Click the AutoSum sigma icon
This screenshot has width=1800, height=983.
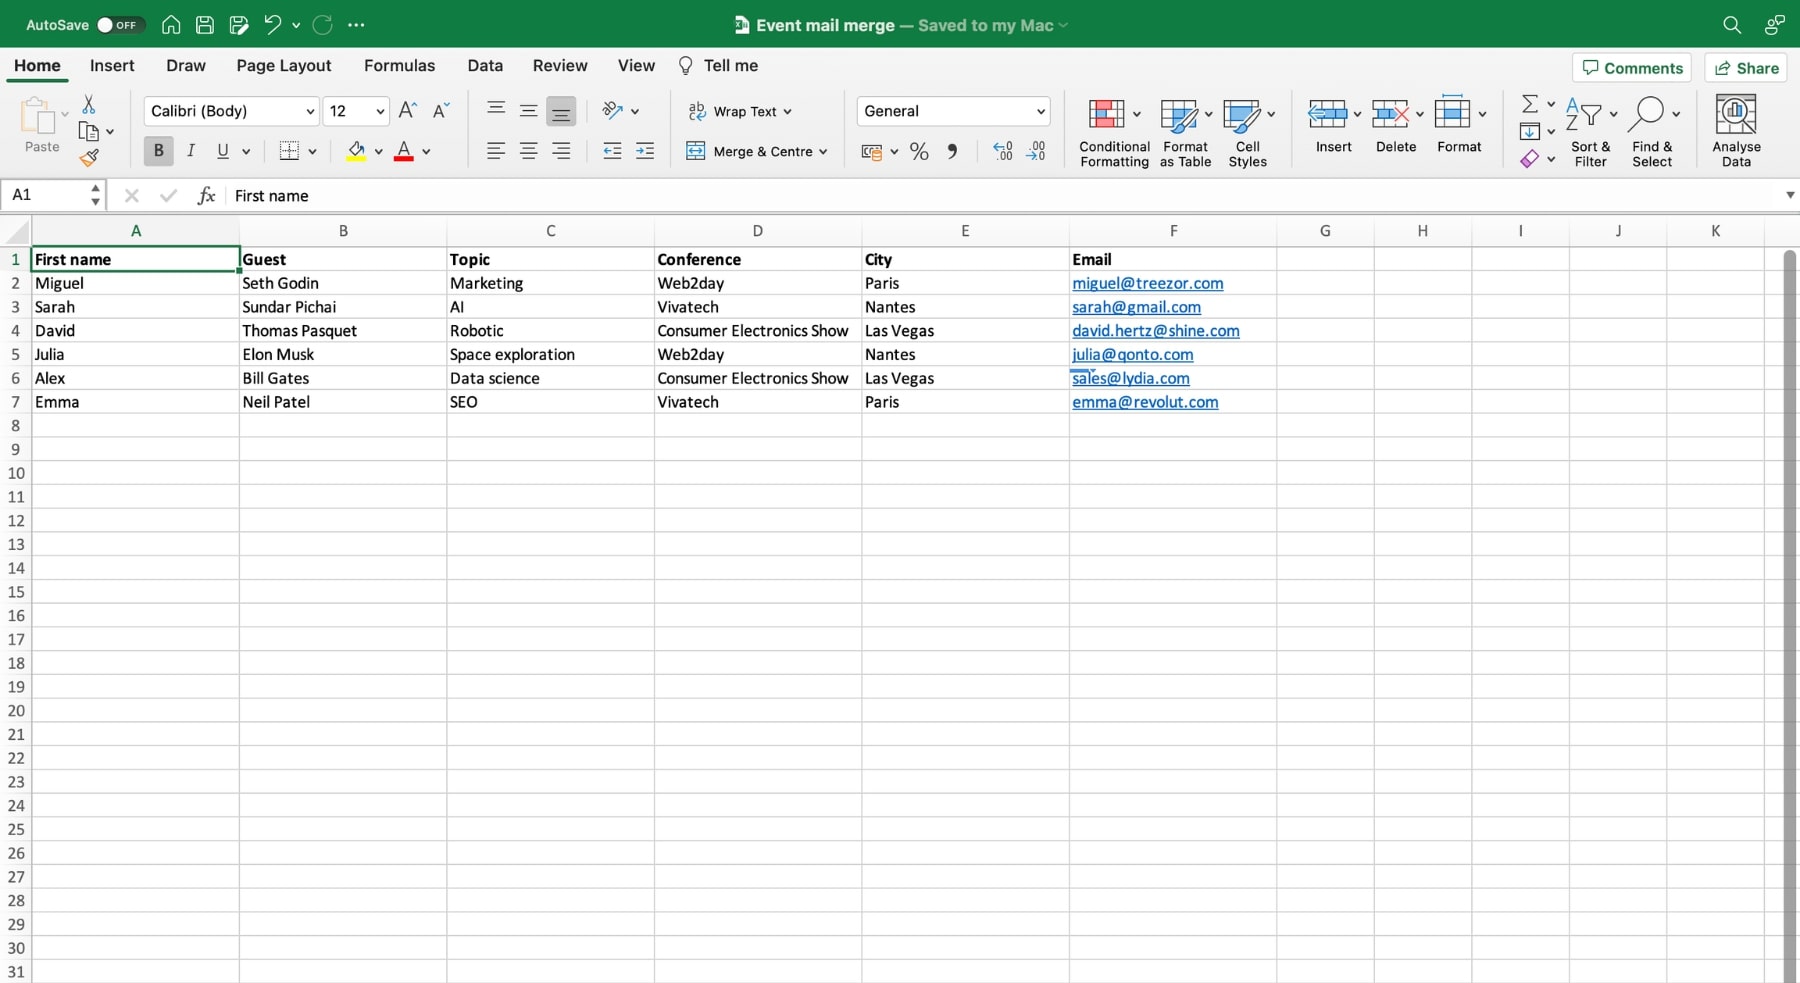(1531, 103)
